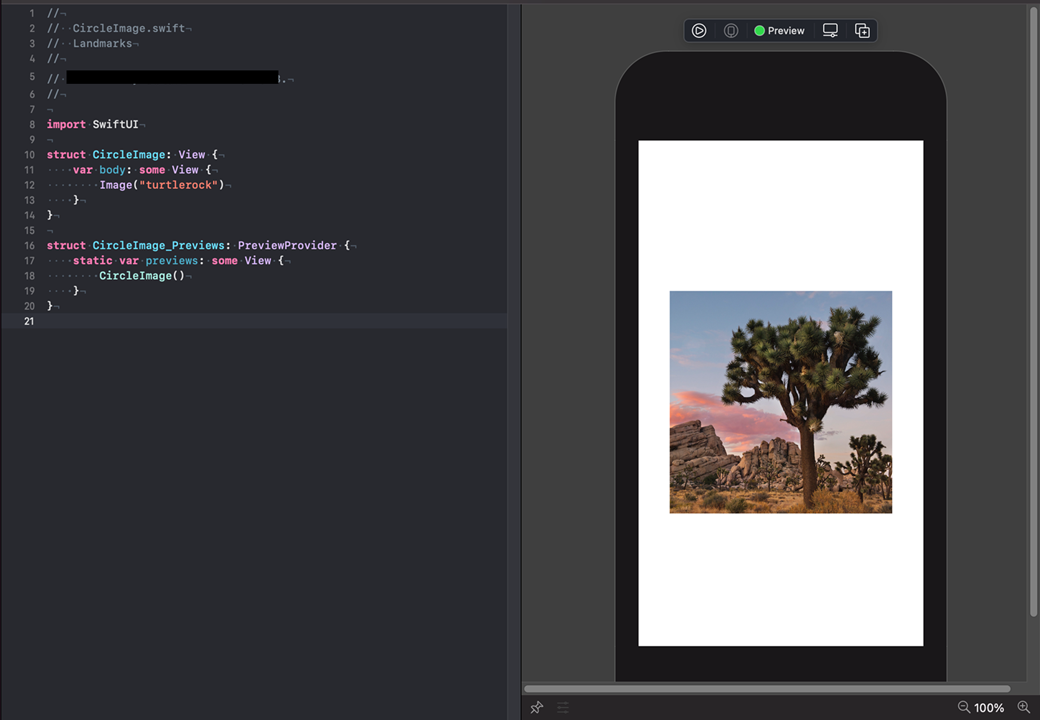The width and height of the screenshot is (1040, 720).
Task: Click the vertical scrollbar beside the canvas
Action: click(x=1033, y=312)
